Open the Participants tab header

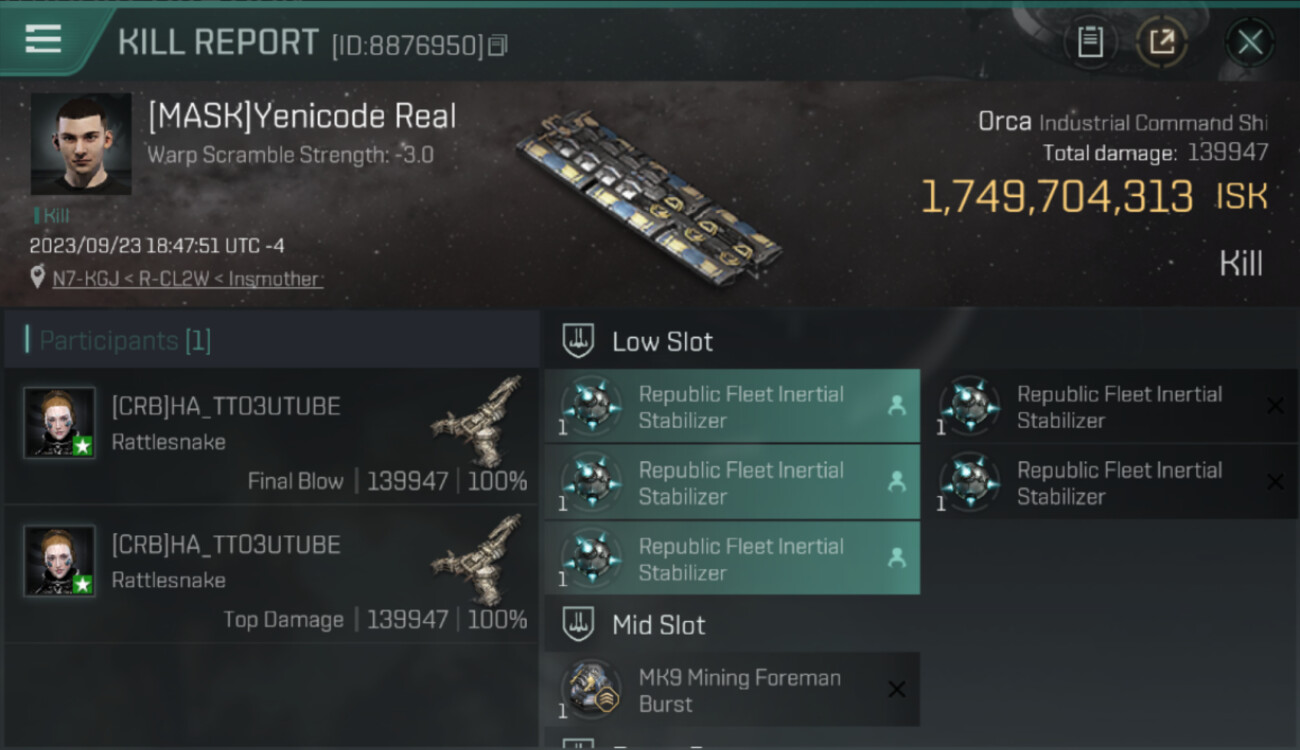pyautogui.click(x=125, y=341)
